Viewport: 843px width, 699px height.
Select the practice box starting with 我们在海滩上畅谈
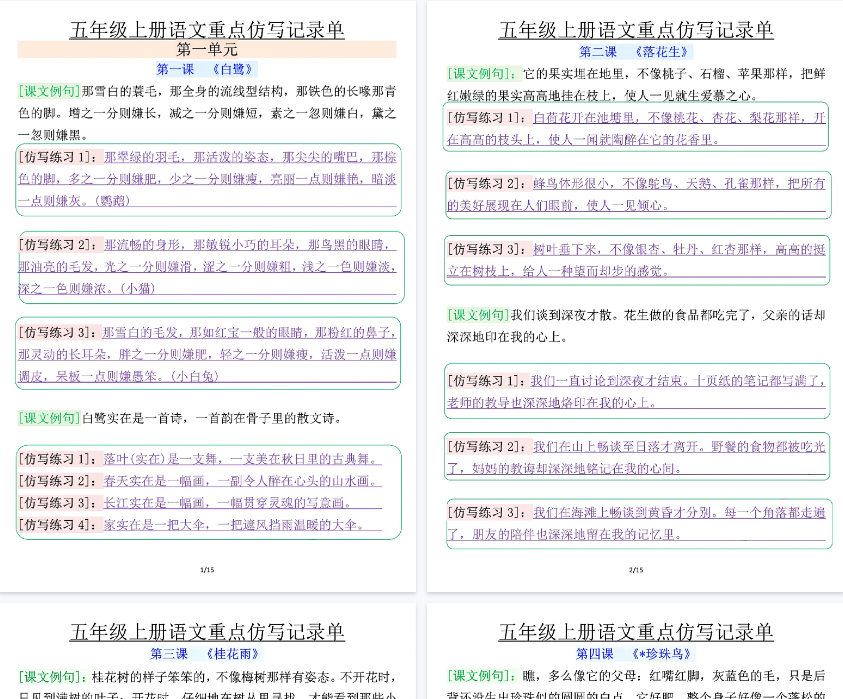(638, 523)
